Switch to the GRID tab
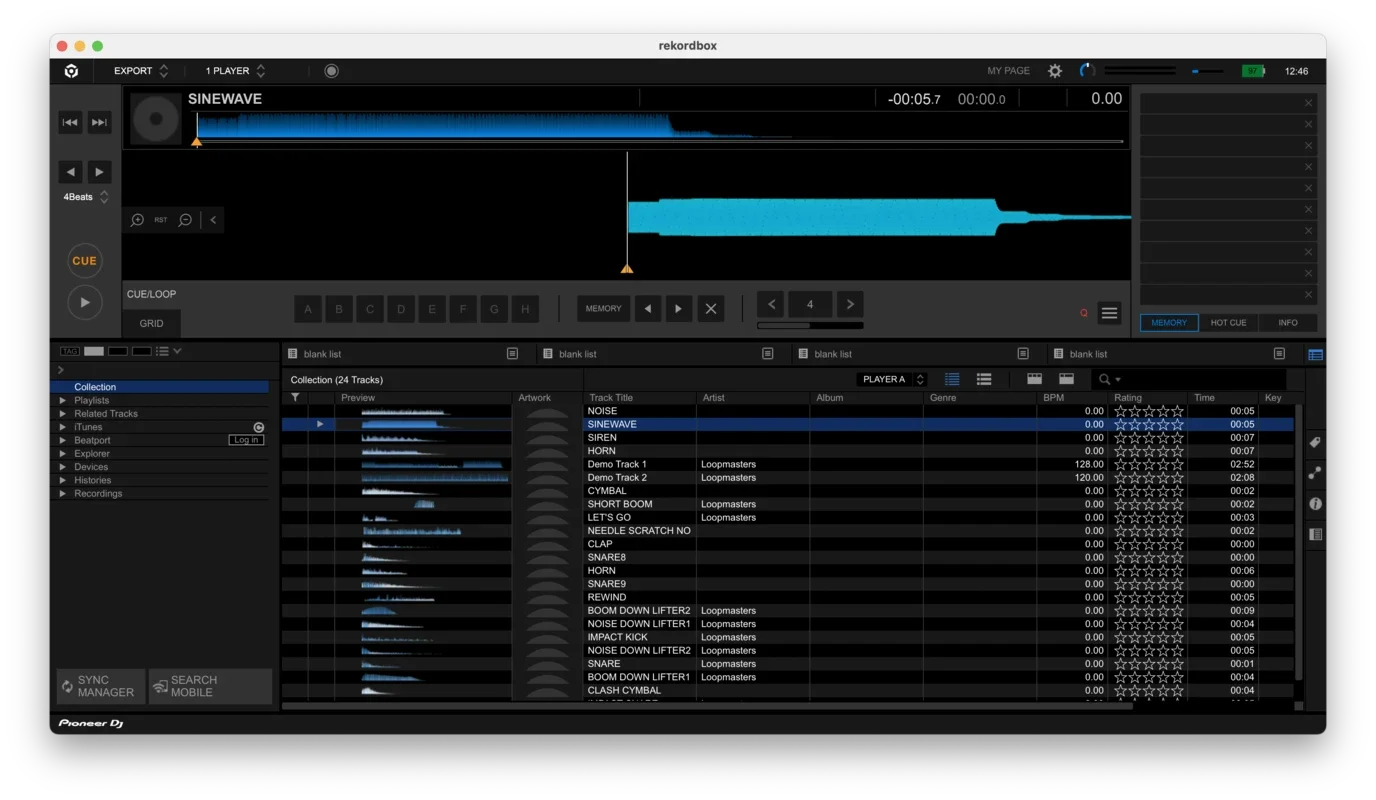This screenshot has width=1376, height=800. (x=151, y=323)
